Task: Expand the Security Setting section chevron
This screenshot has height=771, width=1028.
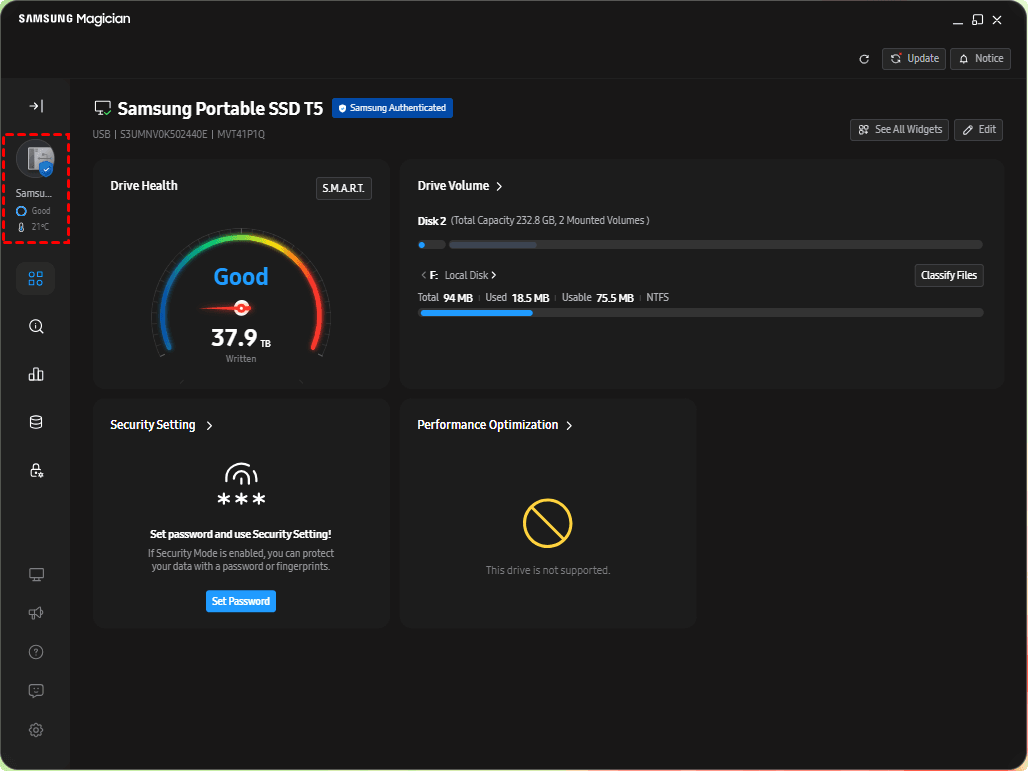Action: point(209,426)
